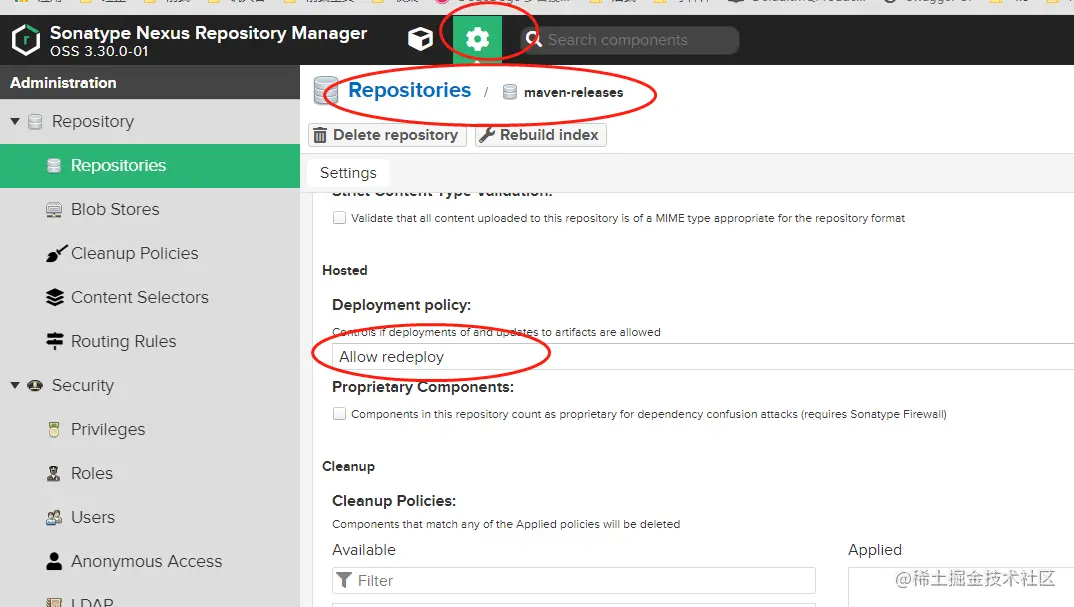Click the Cleanup Policies broom icon

click(56, 253)
